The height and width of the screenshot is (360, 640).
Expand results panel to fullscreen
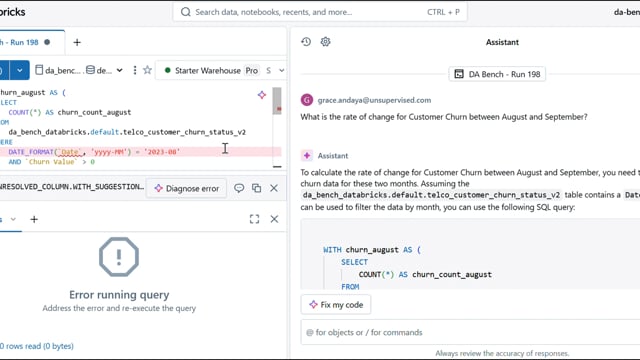tap(254, 219)
